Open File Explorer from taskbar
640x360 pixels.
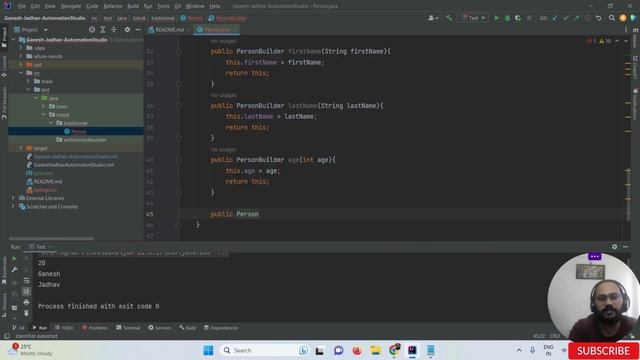point(376,350)
